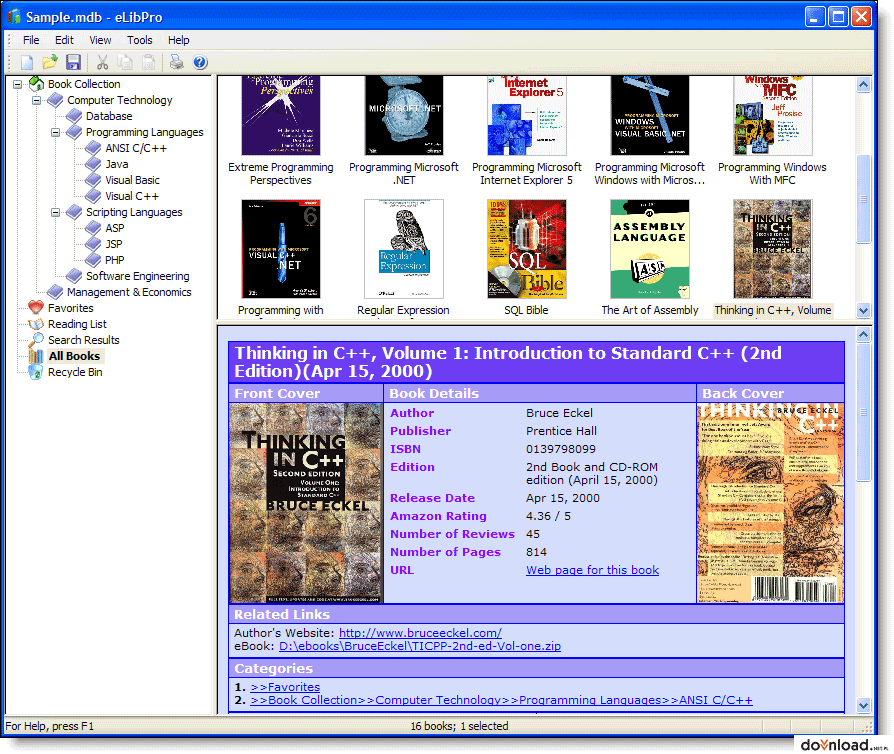Select the Visual Basic tree item

[132, 180]
